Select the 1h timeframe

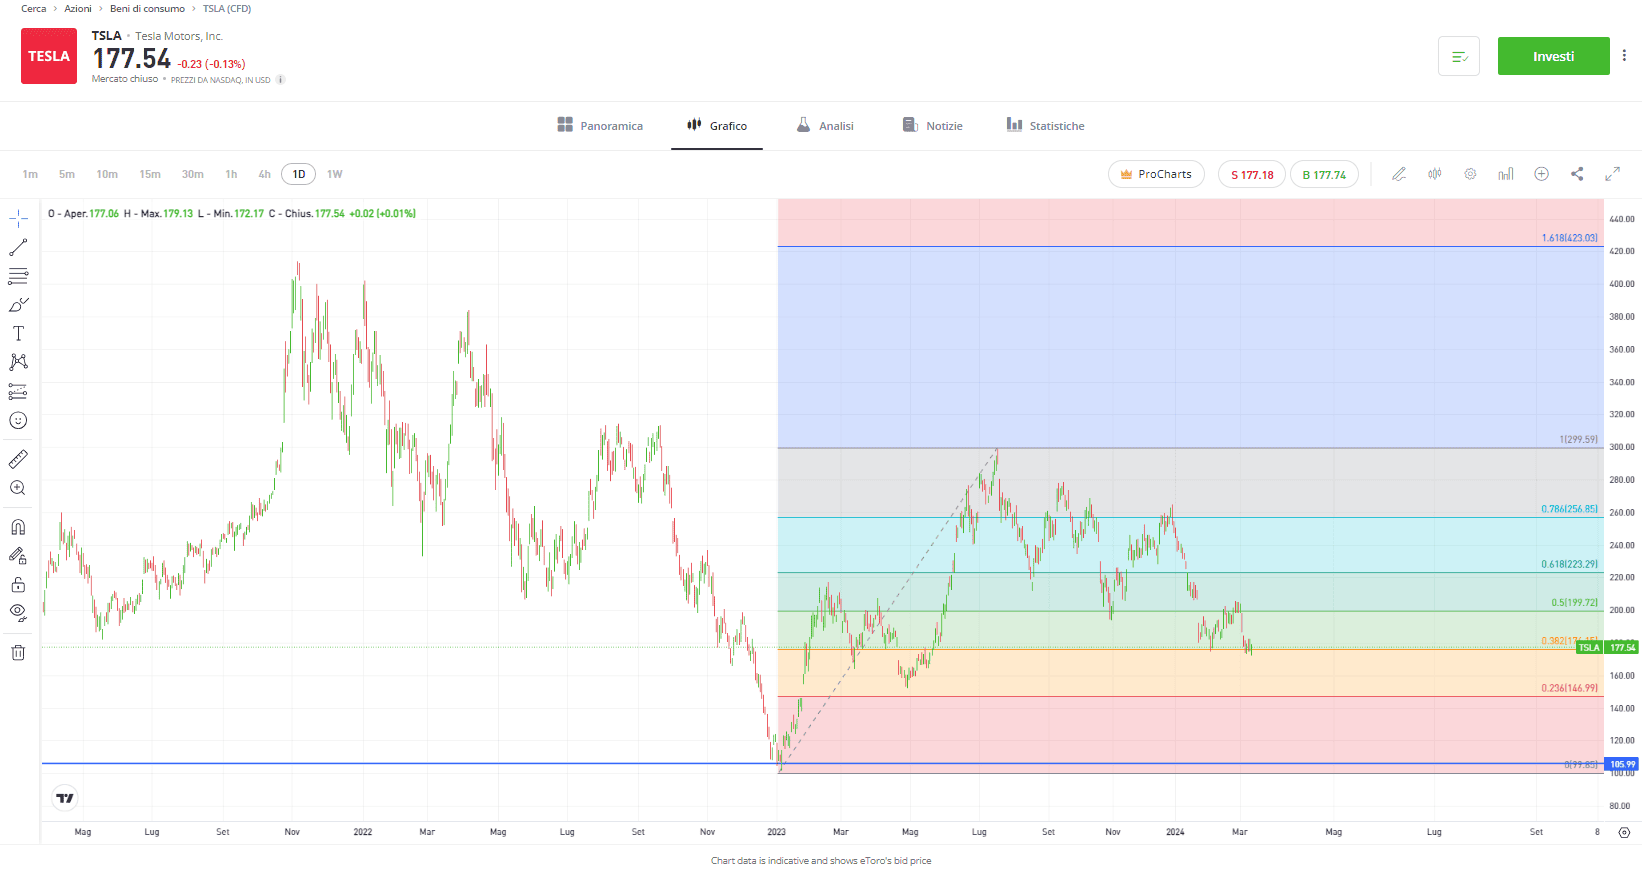pyautogui.click(x=231, y=174)
